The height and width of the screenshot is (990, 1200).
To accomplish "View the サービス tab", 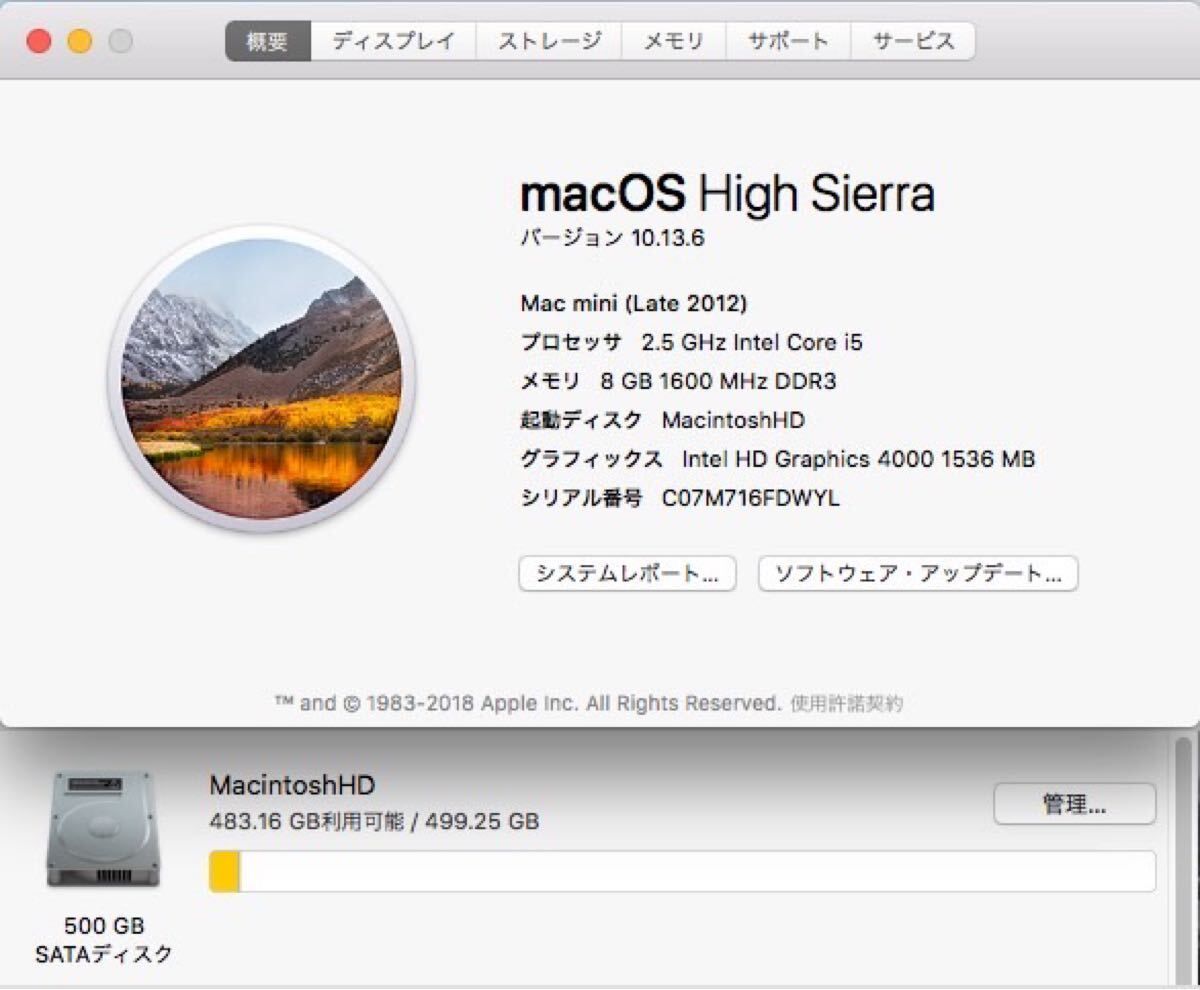I will click(x=911, y=41).
